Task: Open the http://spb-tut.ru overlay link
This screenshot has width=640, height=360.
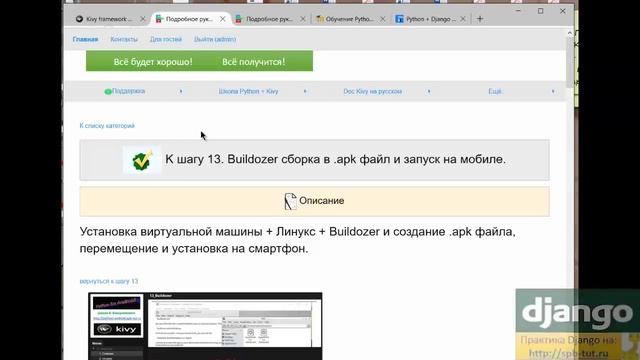Action: pyautogui.click(x=569, y=353)
